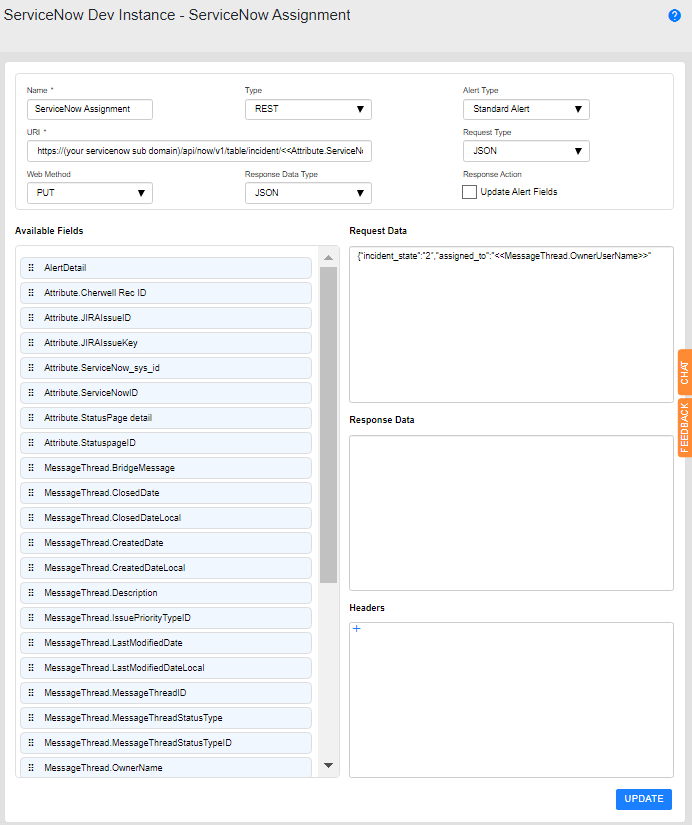Enable the Update Alert Fields checkbox
Viewport: 692px width, 825px height.
tap(469, 192)
